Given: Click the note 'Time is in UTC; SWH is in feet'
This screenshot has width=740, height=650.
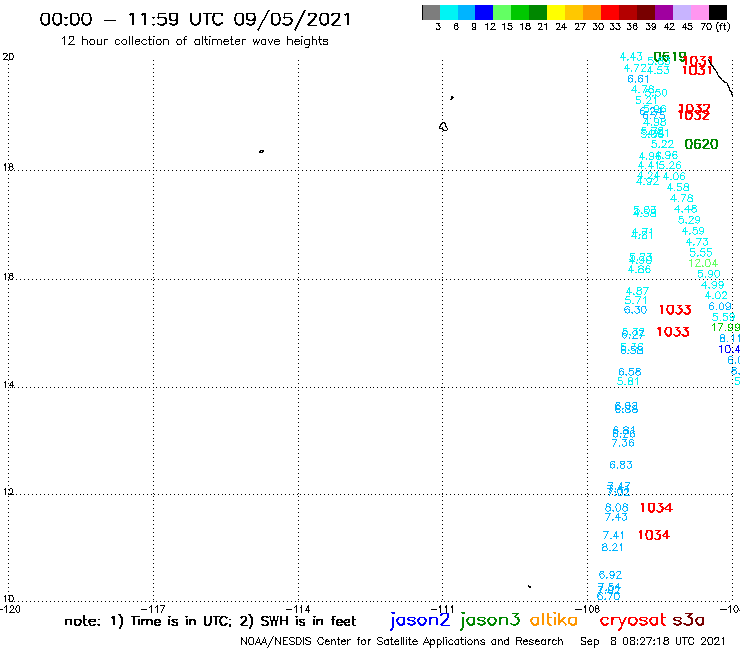Looking at the screenshot, I should (210, 621).
